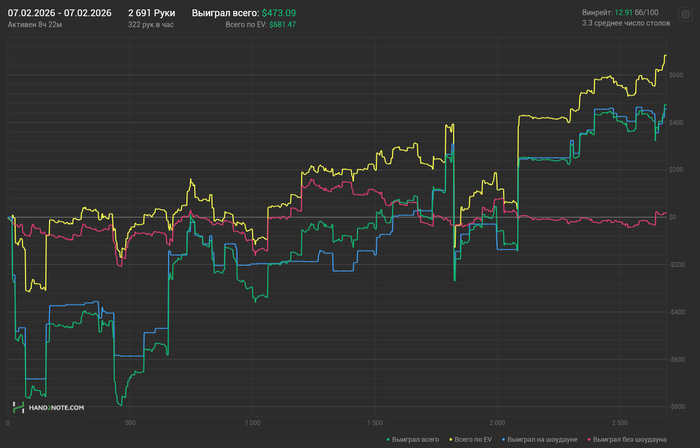Click the '500' x-axis label
Screen dimensions: 700x448
click(x=130, y=423)
